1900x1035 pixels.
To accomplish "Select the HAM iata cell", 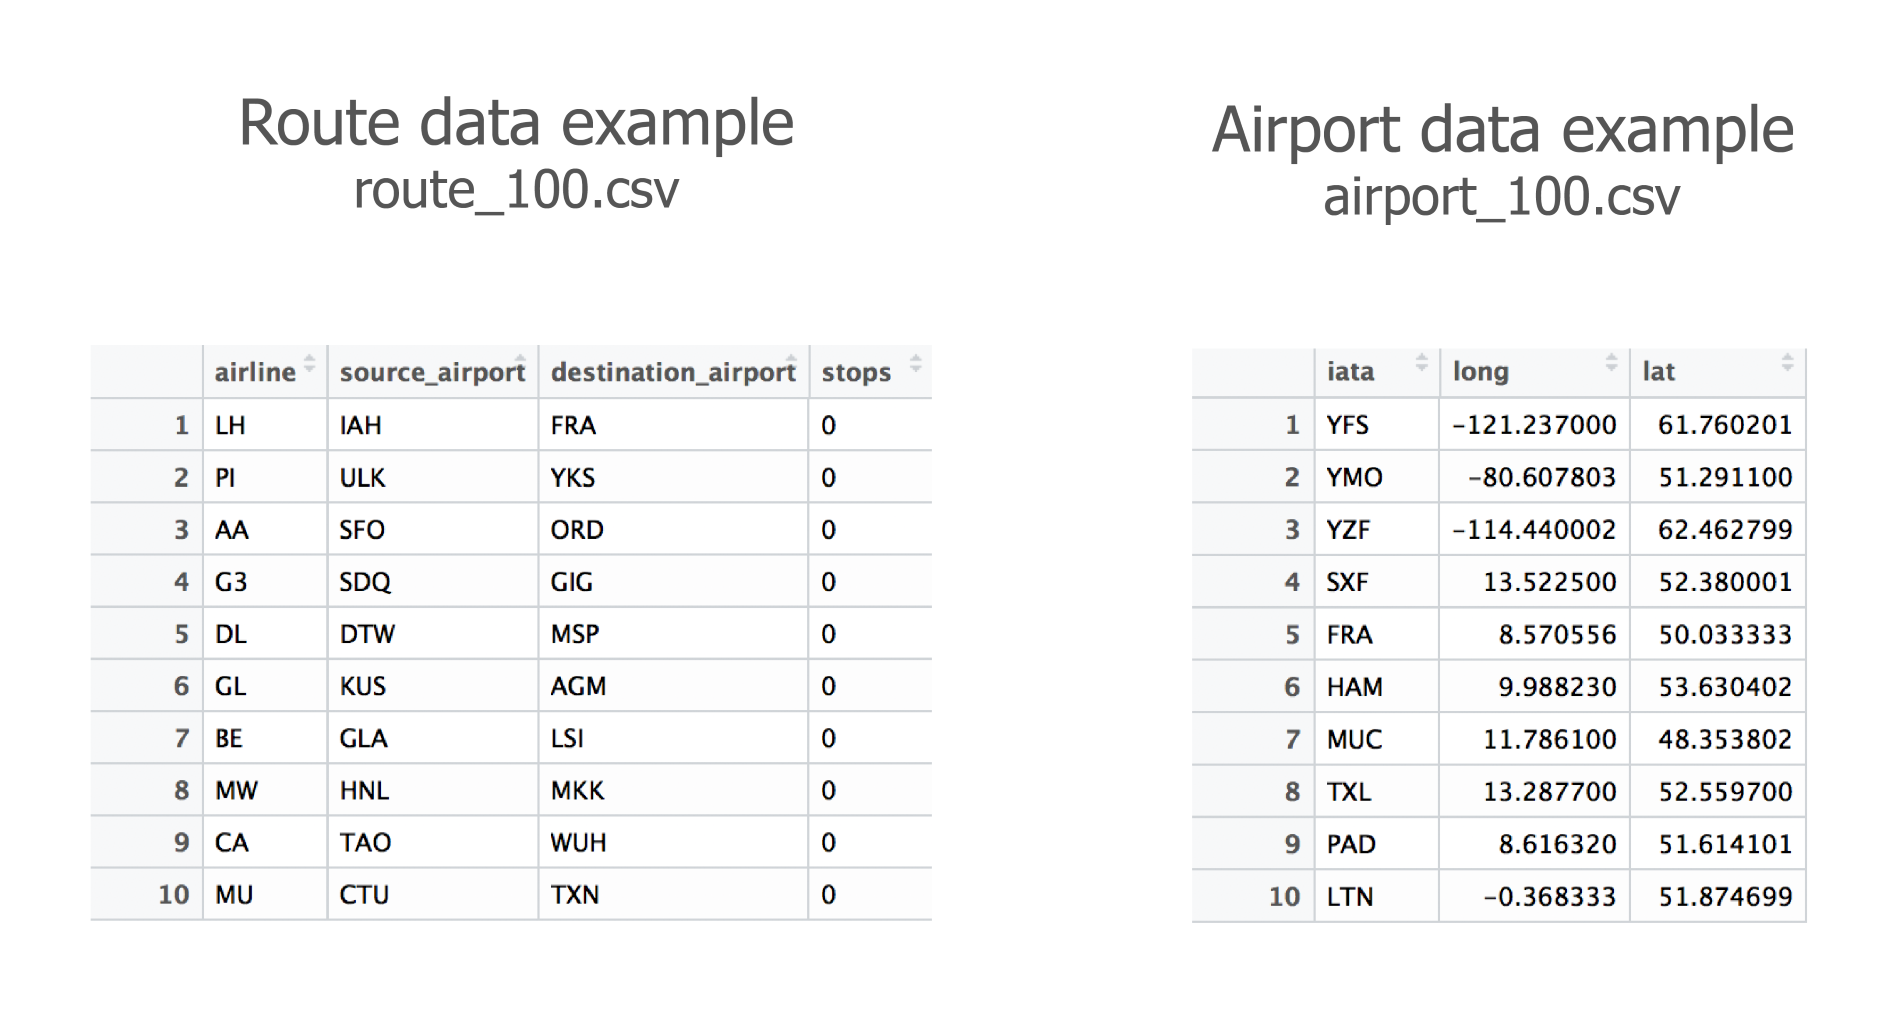I will pyautogui.click(x=1354, y=687).
